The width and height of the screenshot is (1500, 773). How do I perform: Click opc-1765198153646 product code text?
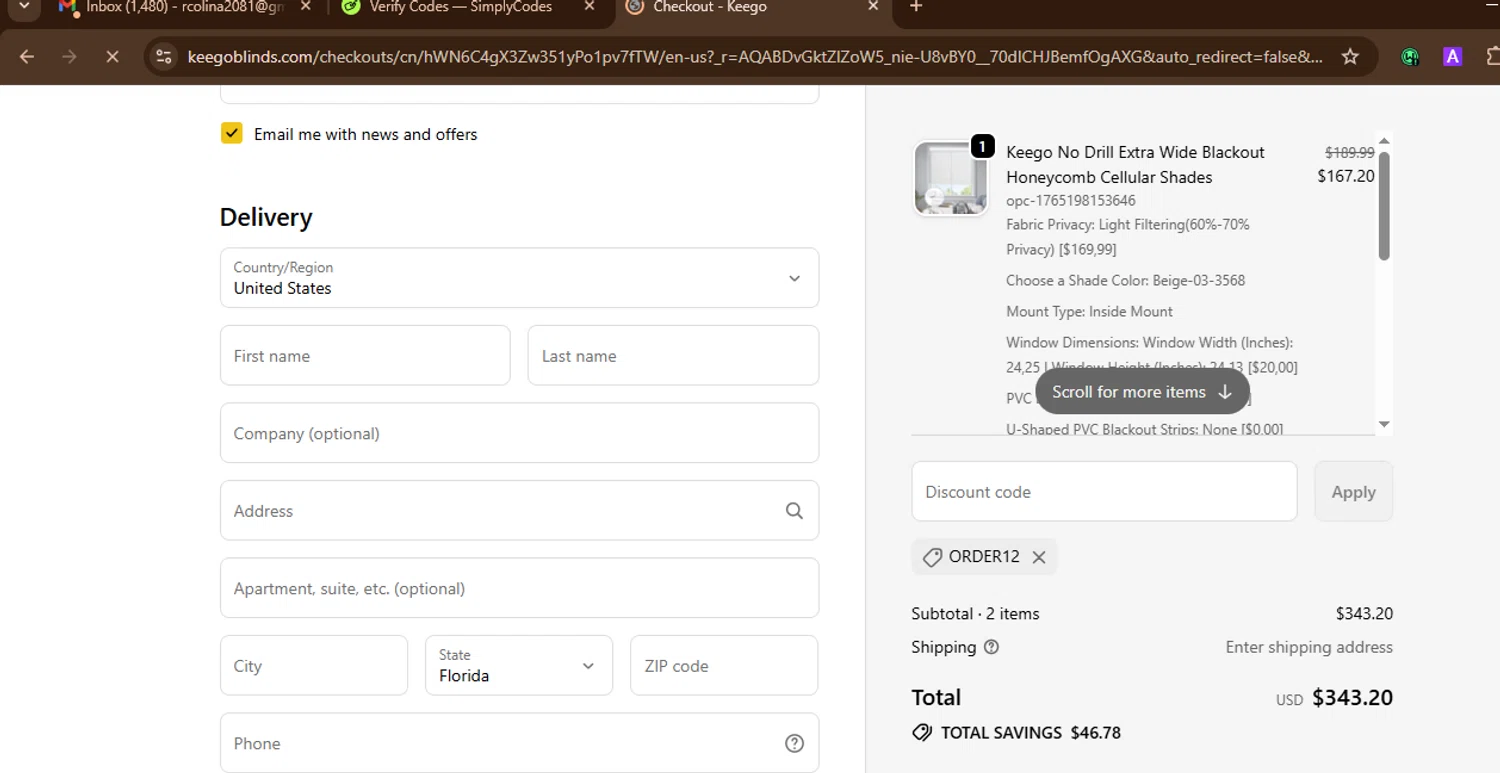[1071, 200]
